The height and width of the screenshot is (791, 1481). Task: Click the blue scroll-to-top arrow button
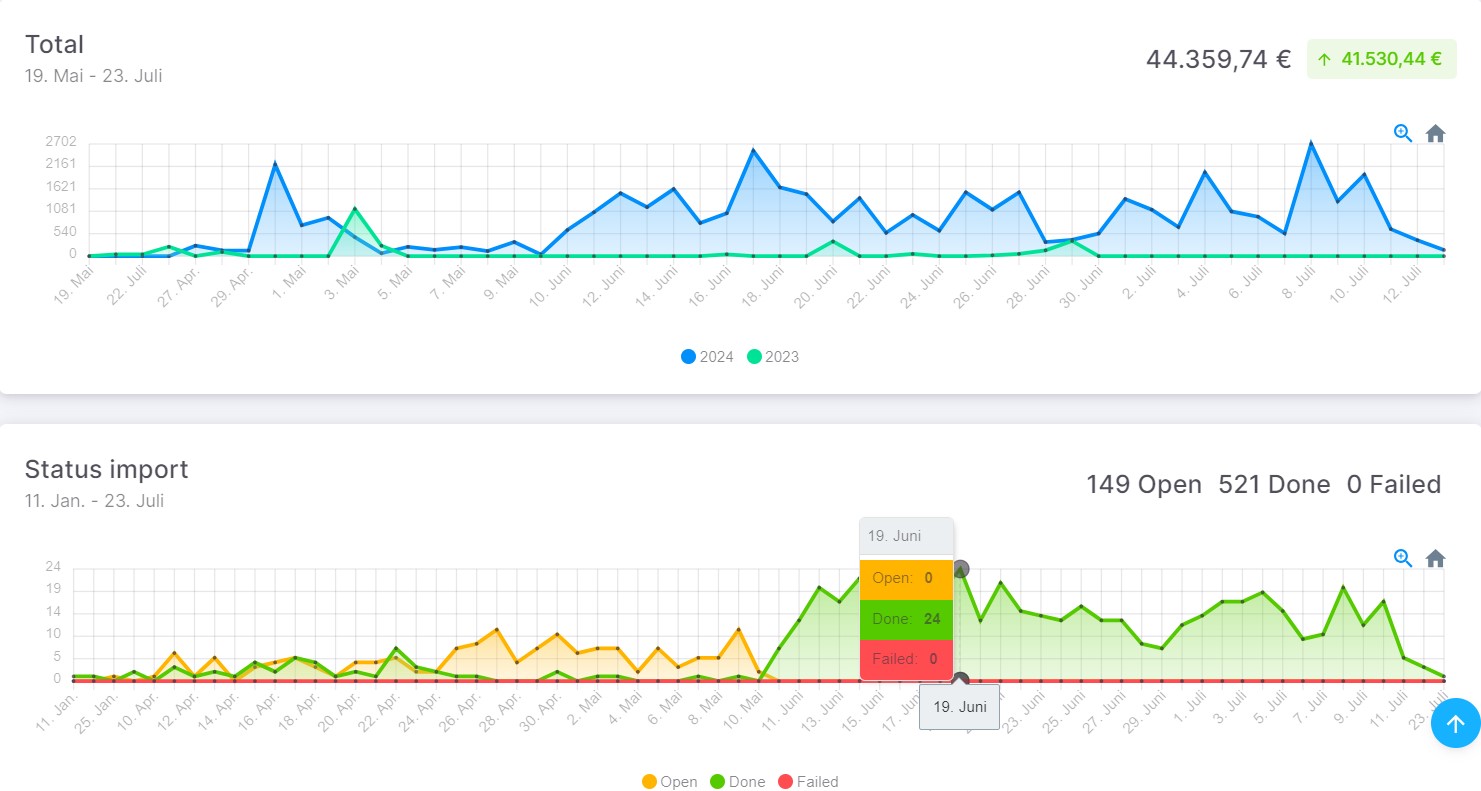tap(1455, 723)
